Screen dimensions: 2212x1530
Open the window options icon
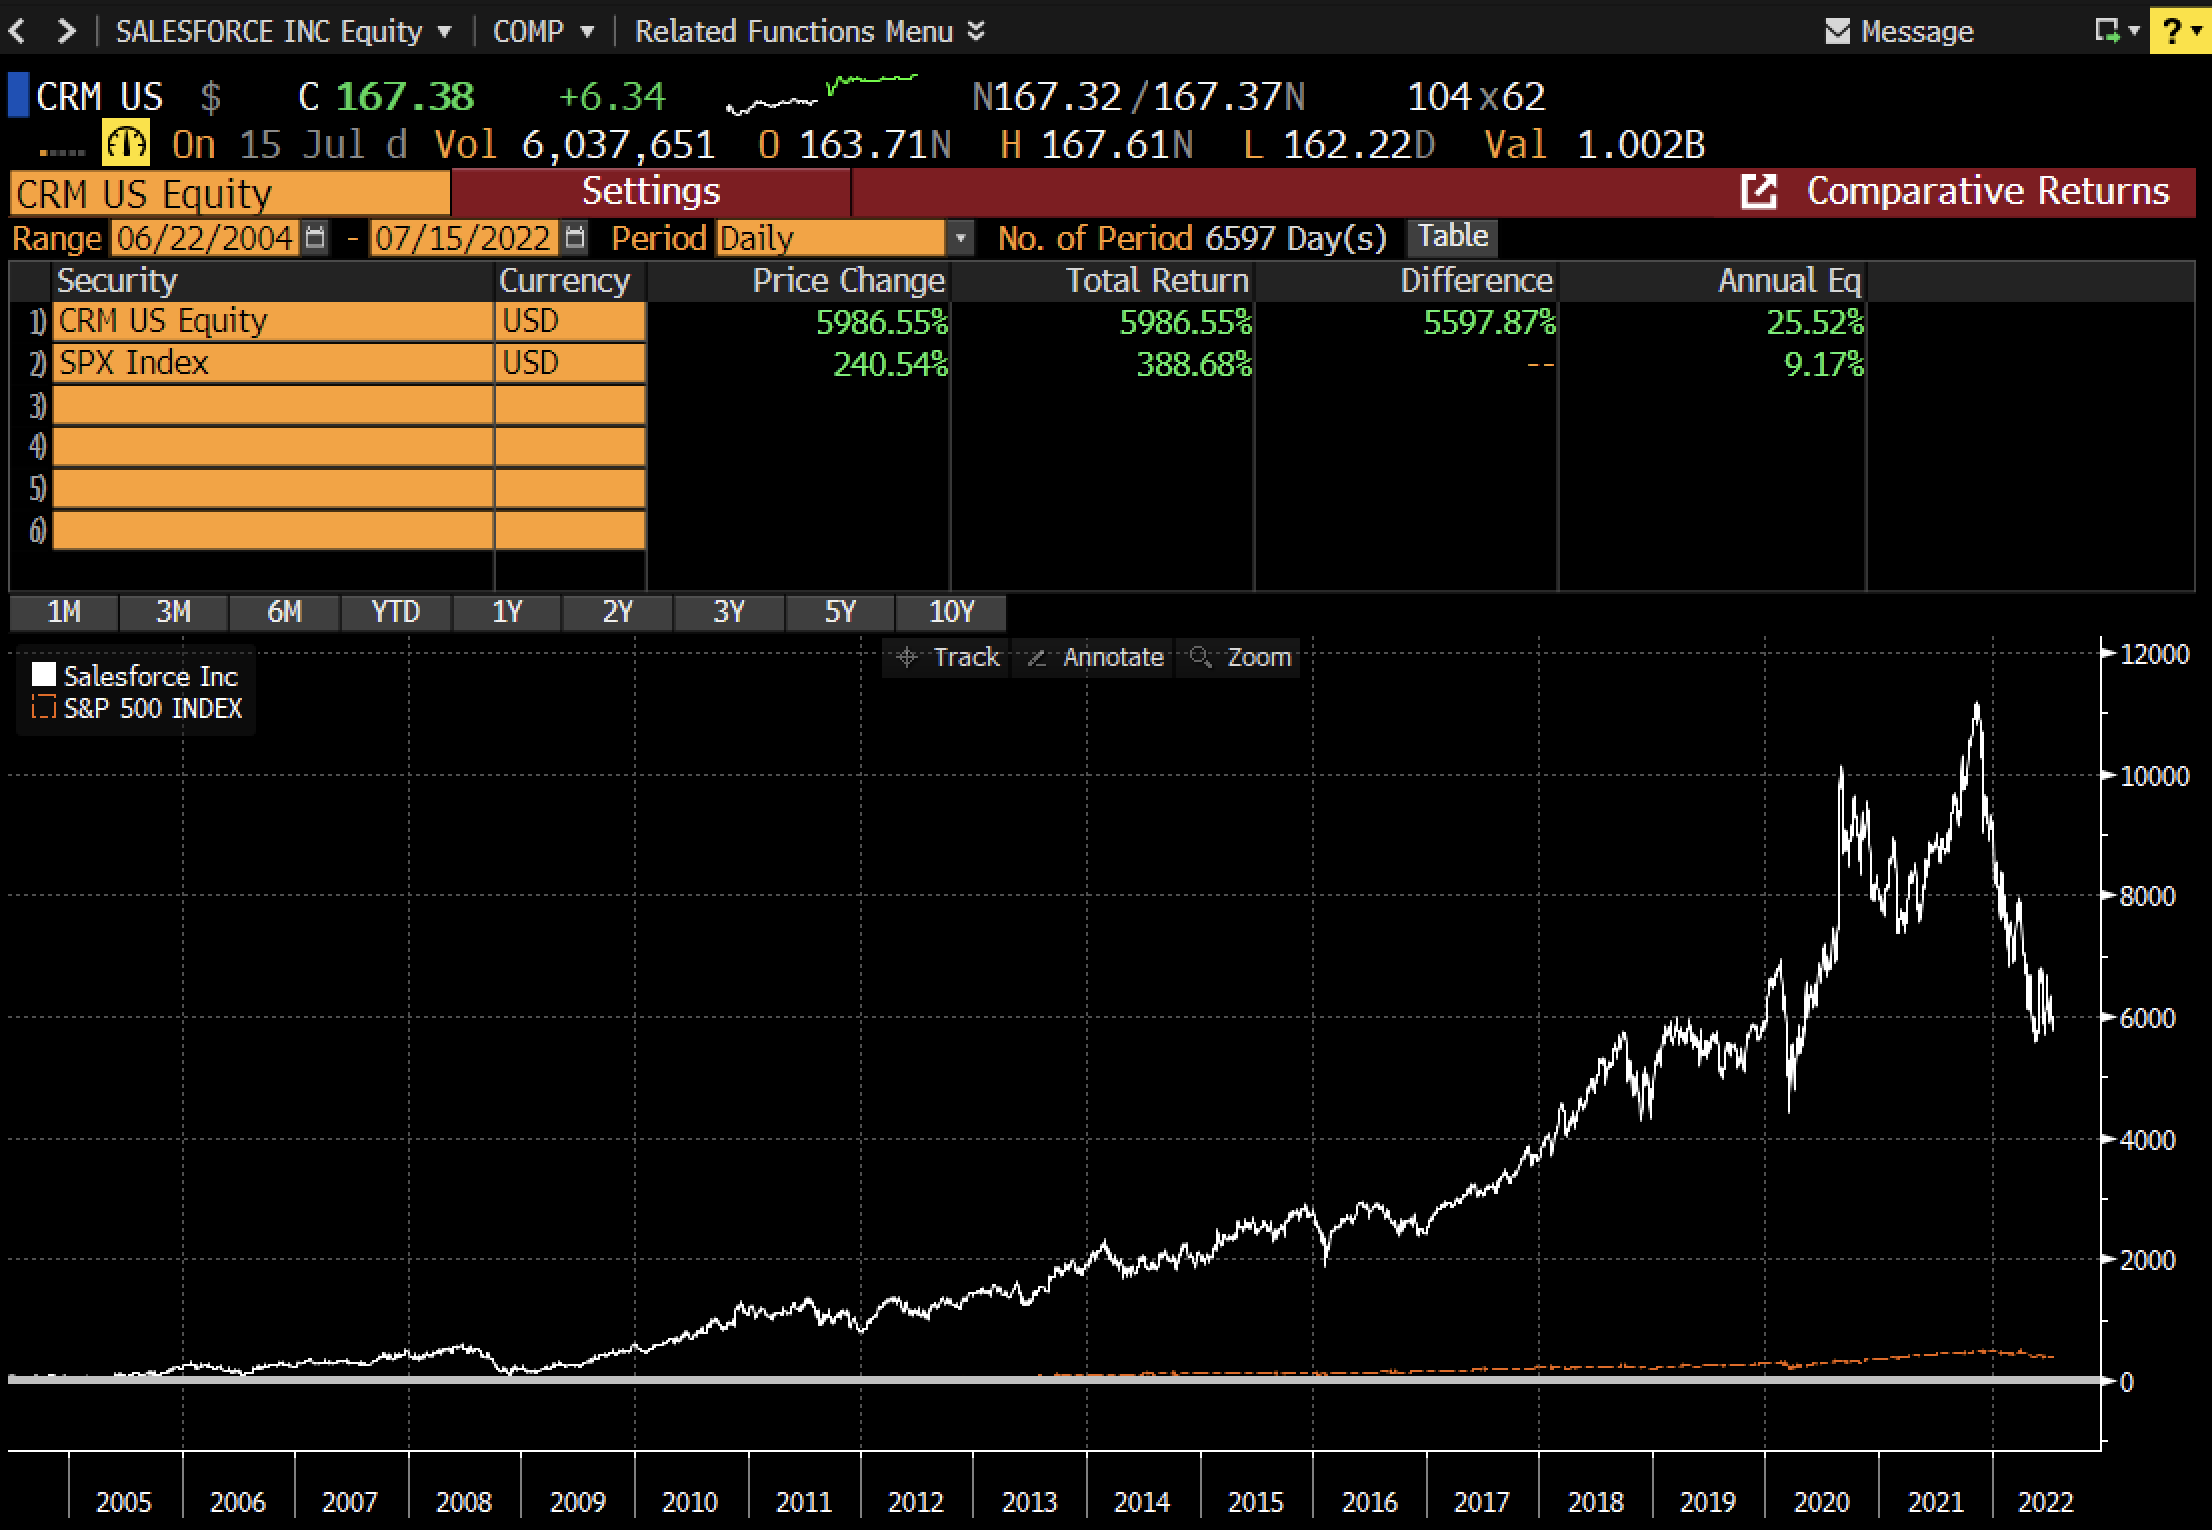(x=2107, y=31)
